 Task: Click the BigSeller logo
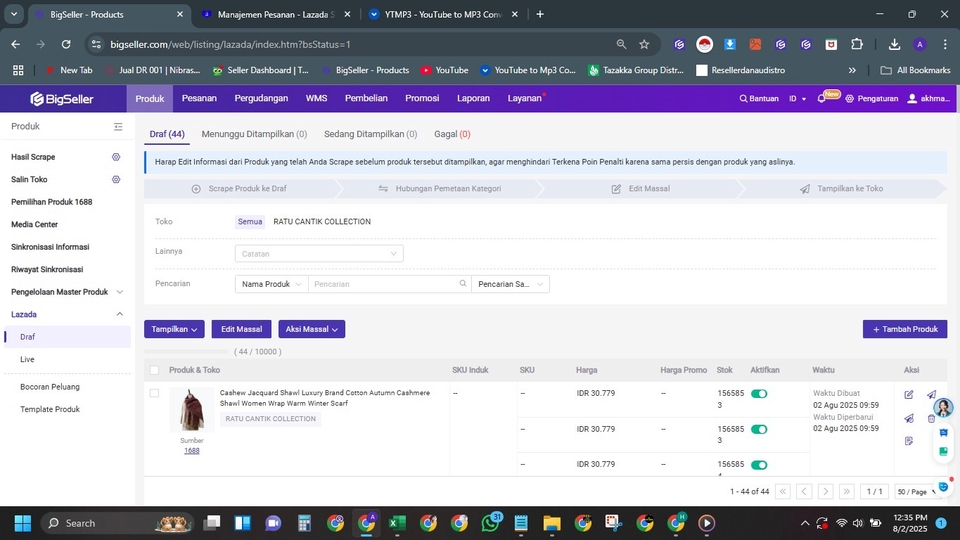(61, 99)
